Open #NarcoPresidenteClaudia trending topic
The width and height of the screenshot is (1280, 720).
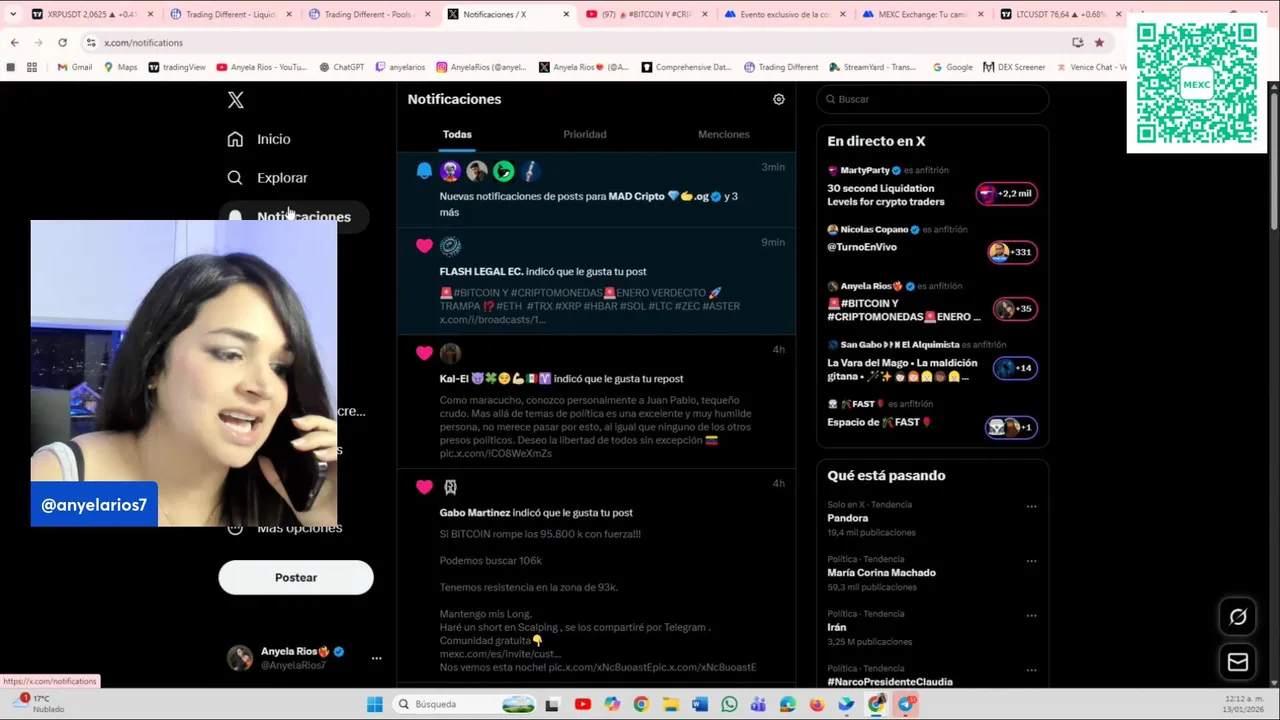tap(889, 681)
